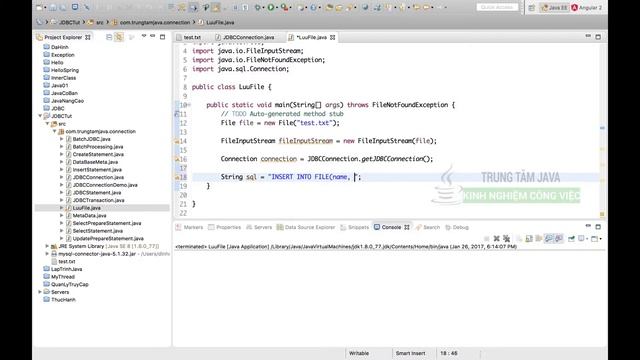Select the QuanLyTruyCap project
This screenshot has width=640, height=360.
click(x=69, y=284)
